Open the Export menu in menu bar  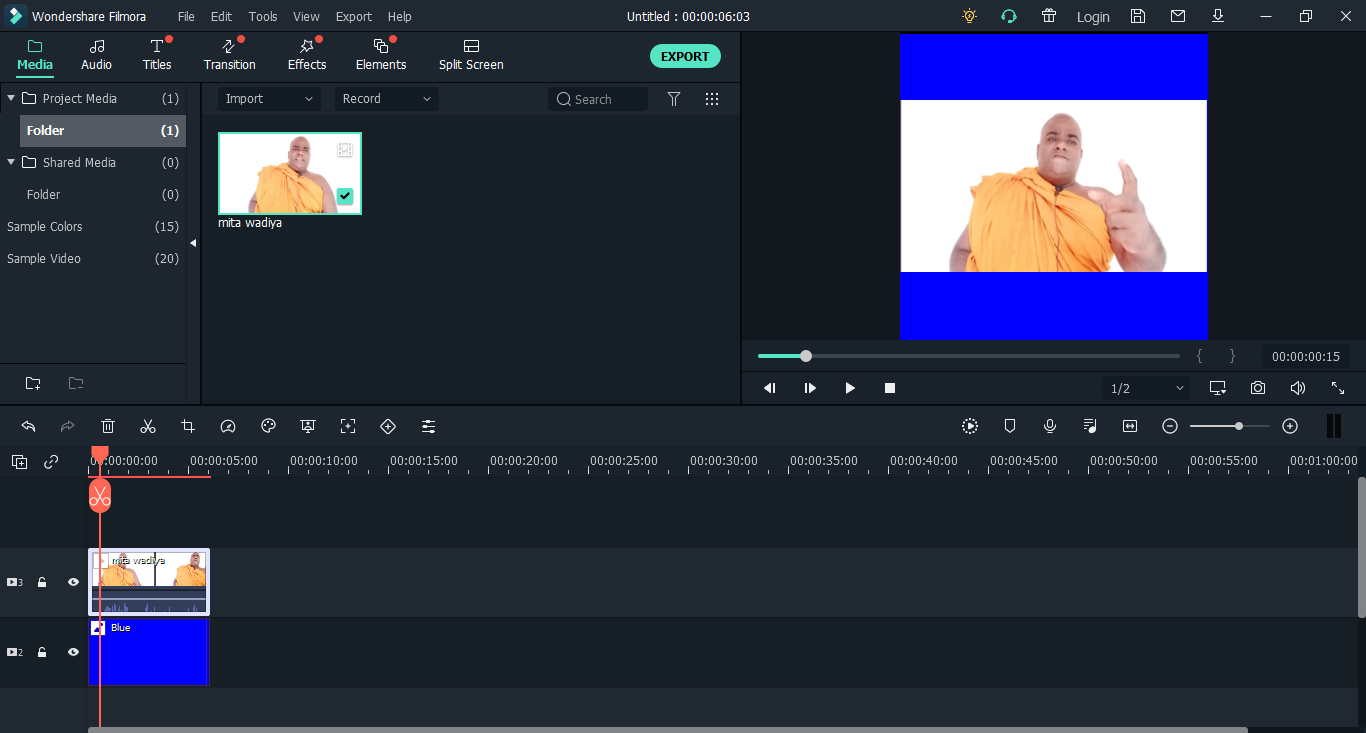click(353, 16)
